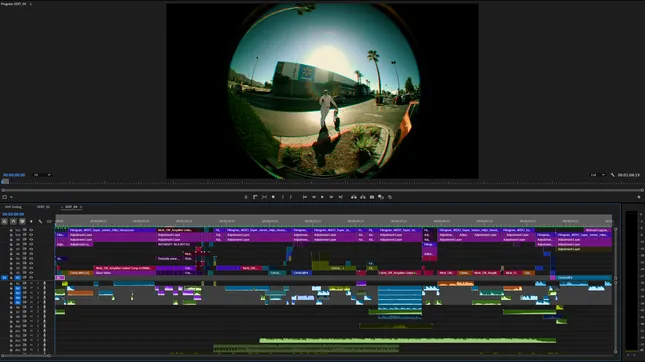Toggle V1 source patching

coord(4,277)
